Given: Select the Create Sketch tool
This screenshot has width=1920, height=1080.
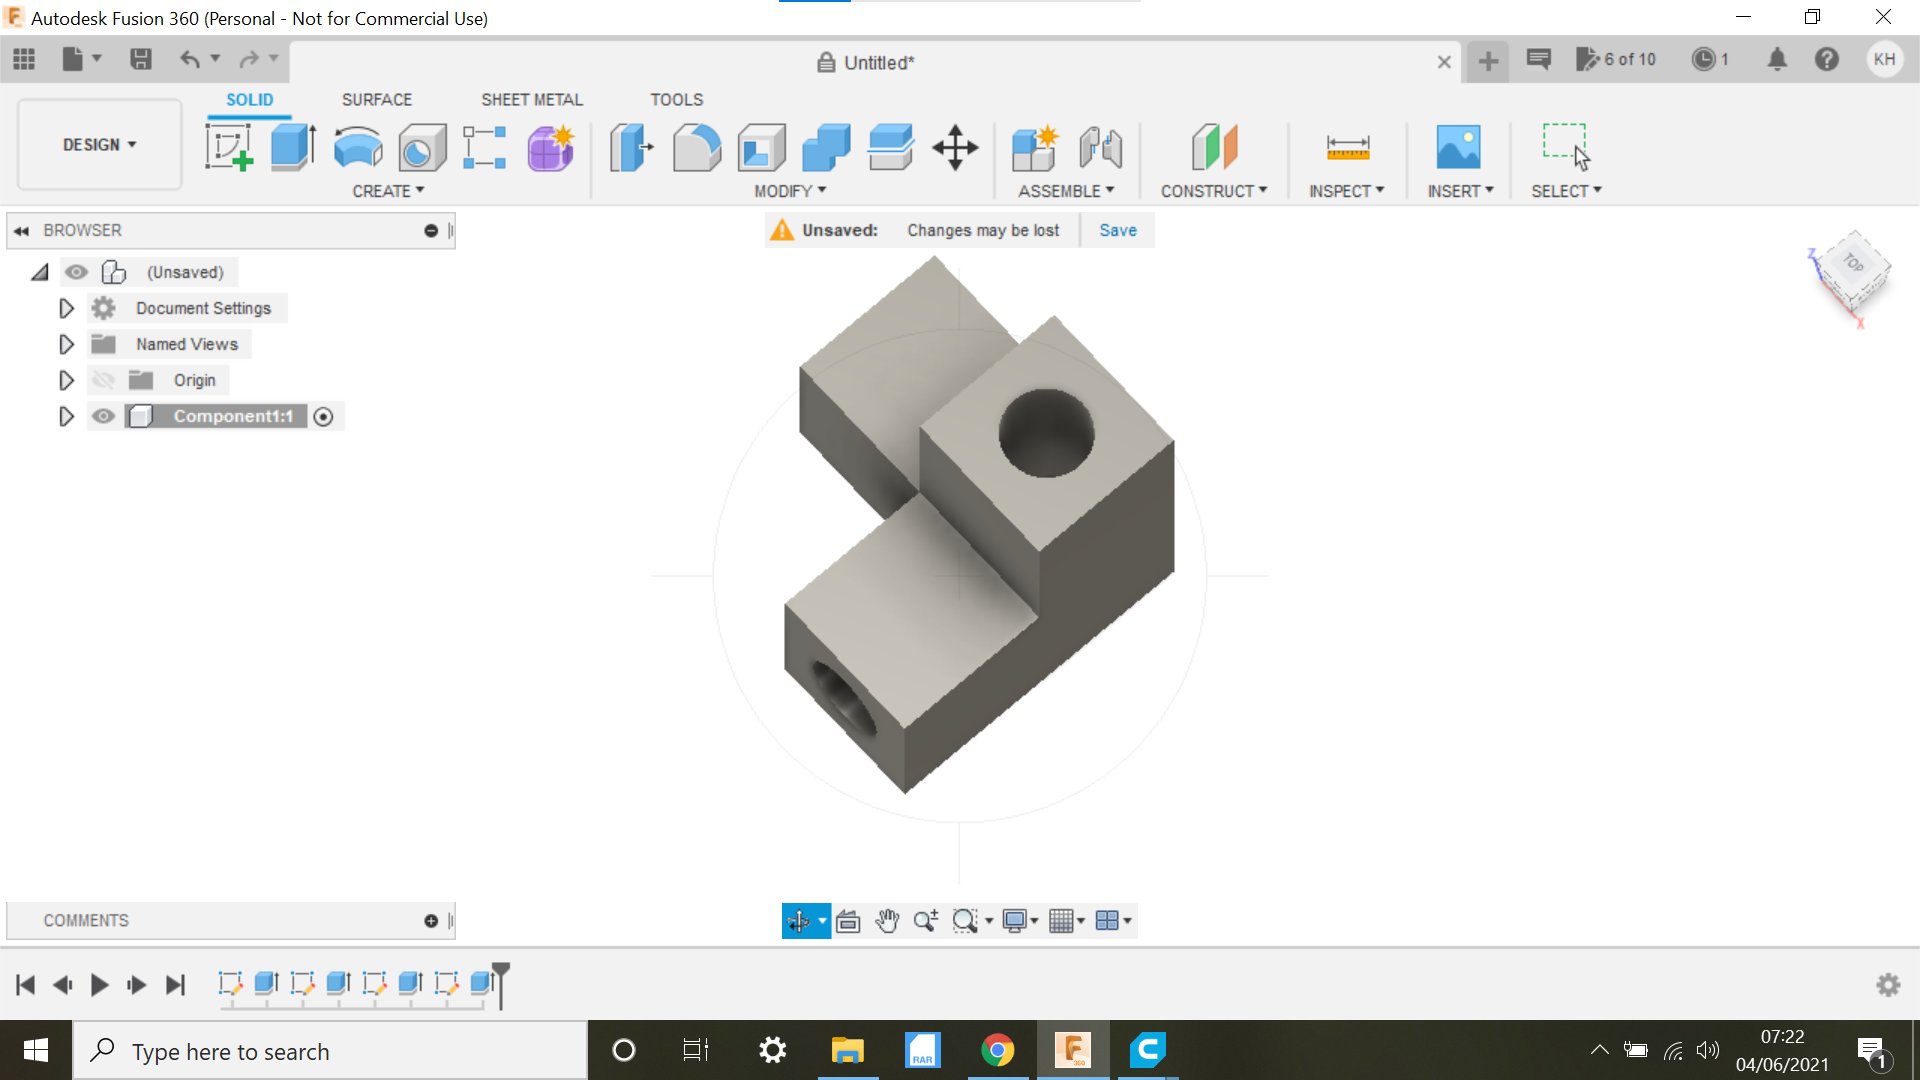Looking at the screenshot, I should (230, 147).
